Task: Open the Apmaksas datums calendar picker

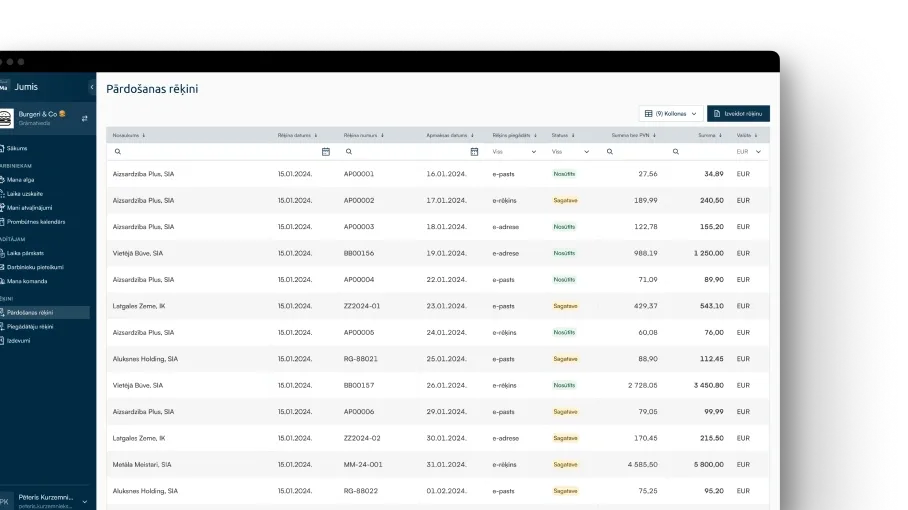Action: (x=474, y=152)
